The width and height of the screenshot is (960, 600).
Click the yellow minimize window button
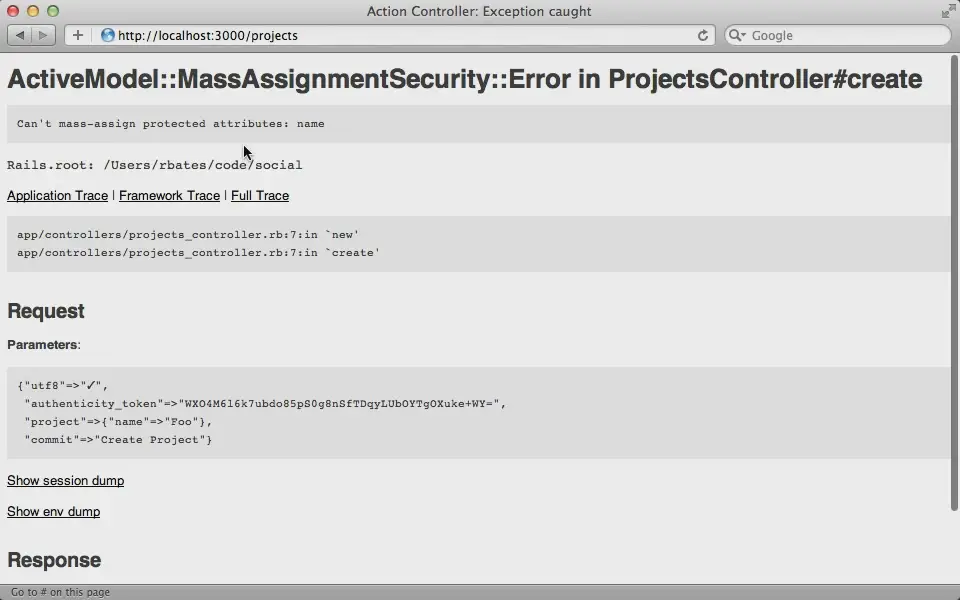33,11
